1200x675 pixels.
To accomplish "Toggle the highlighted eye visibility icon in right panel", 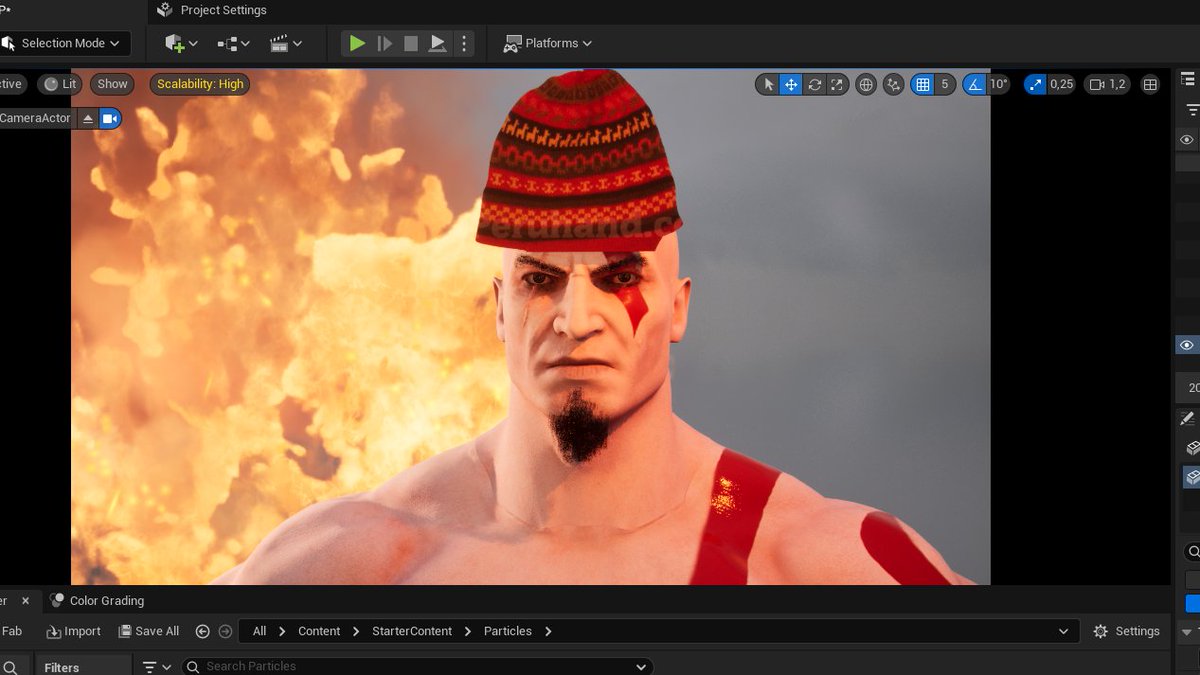I will [x=1187, y=345].
